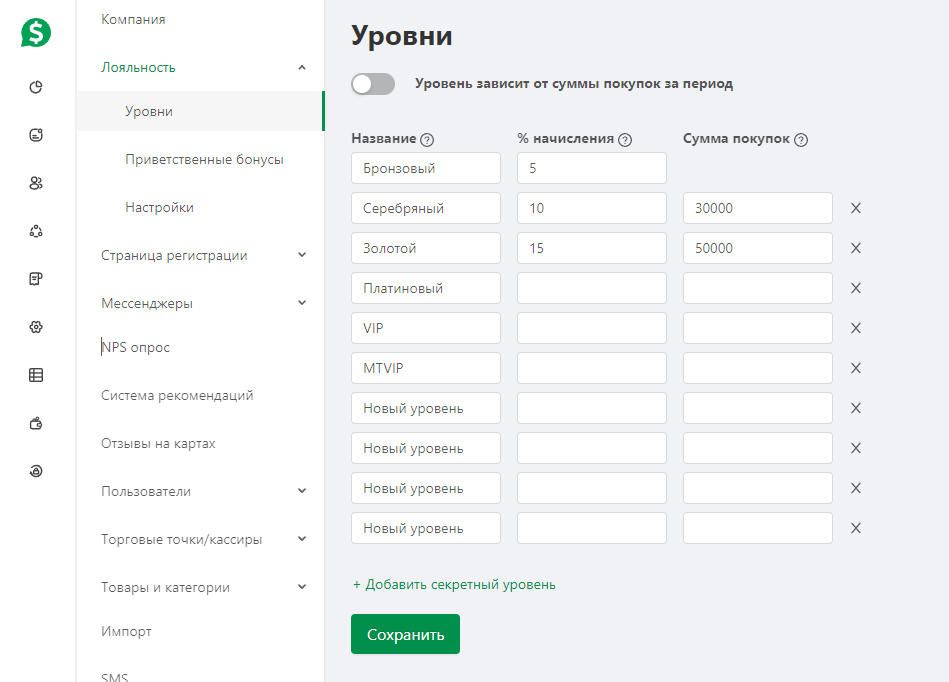Open Система рекомендаций menu item
Image resolution: width=949 pixels, height=682 pixels.
[177, 395]
